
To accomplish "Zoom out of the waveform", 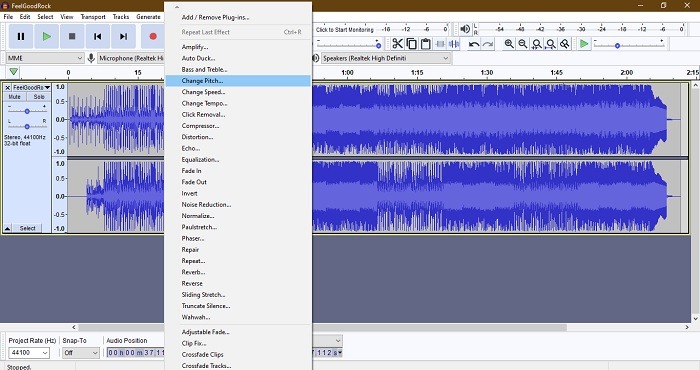I will [523, 44].
